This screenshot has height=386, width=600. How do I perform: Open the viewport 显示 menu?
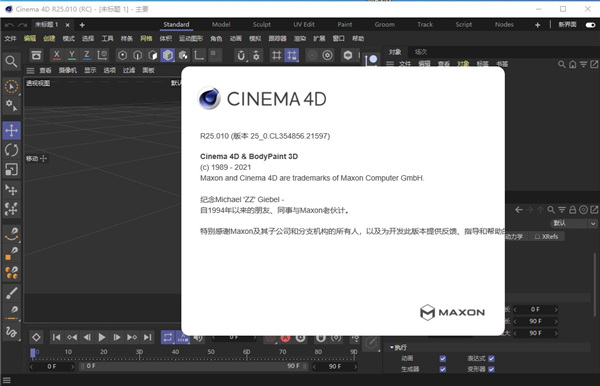pos(90,70)
